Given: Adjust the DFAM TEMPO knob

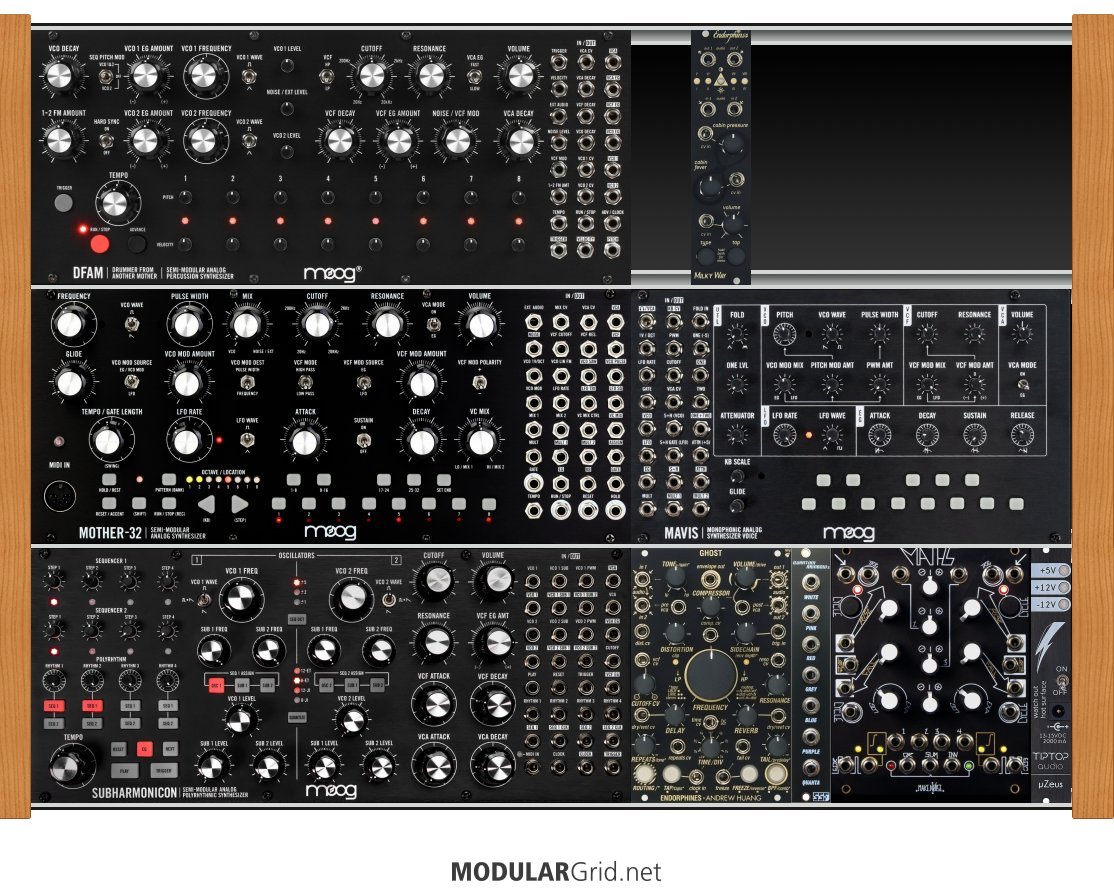Looking at the screenshot, I should 117,204.
